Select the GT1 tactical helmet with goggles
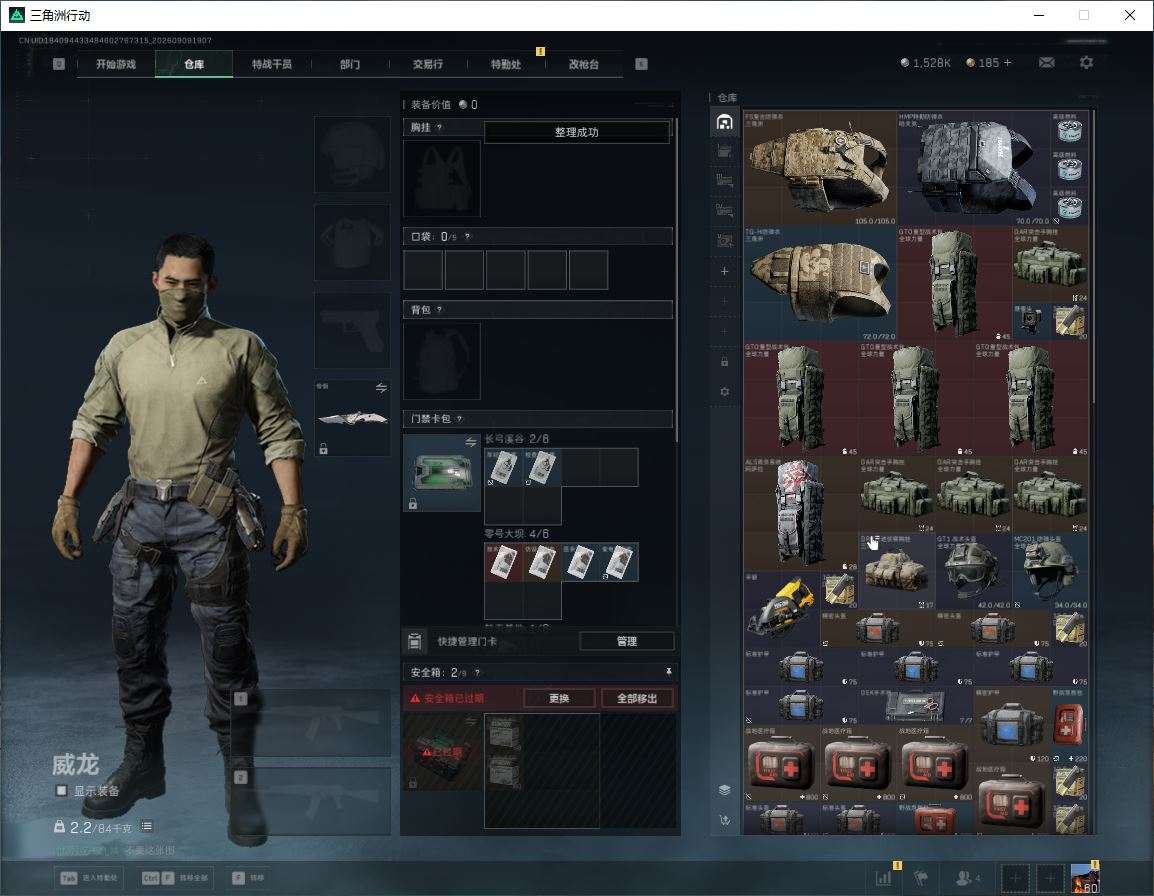Viewport: 1154px width, 896px height. click(x=973, y=571)
